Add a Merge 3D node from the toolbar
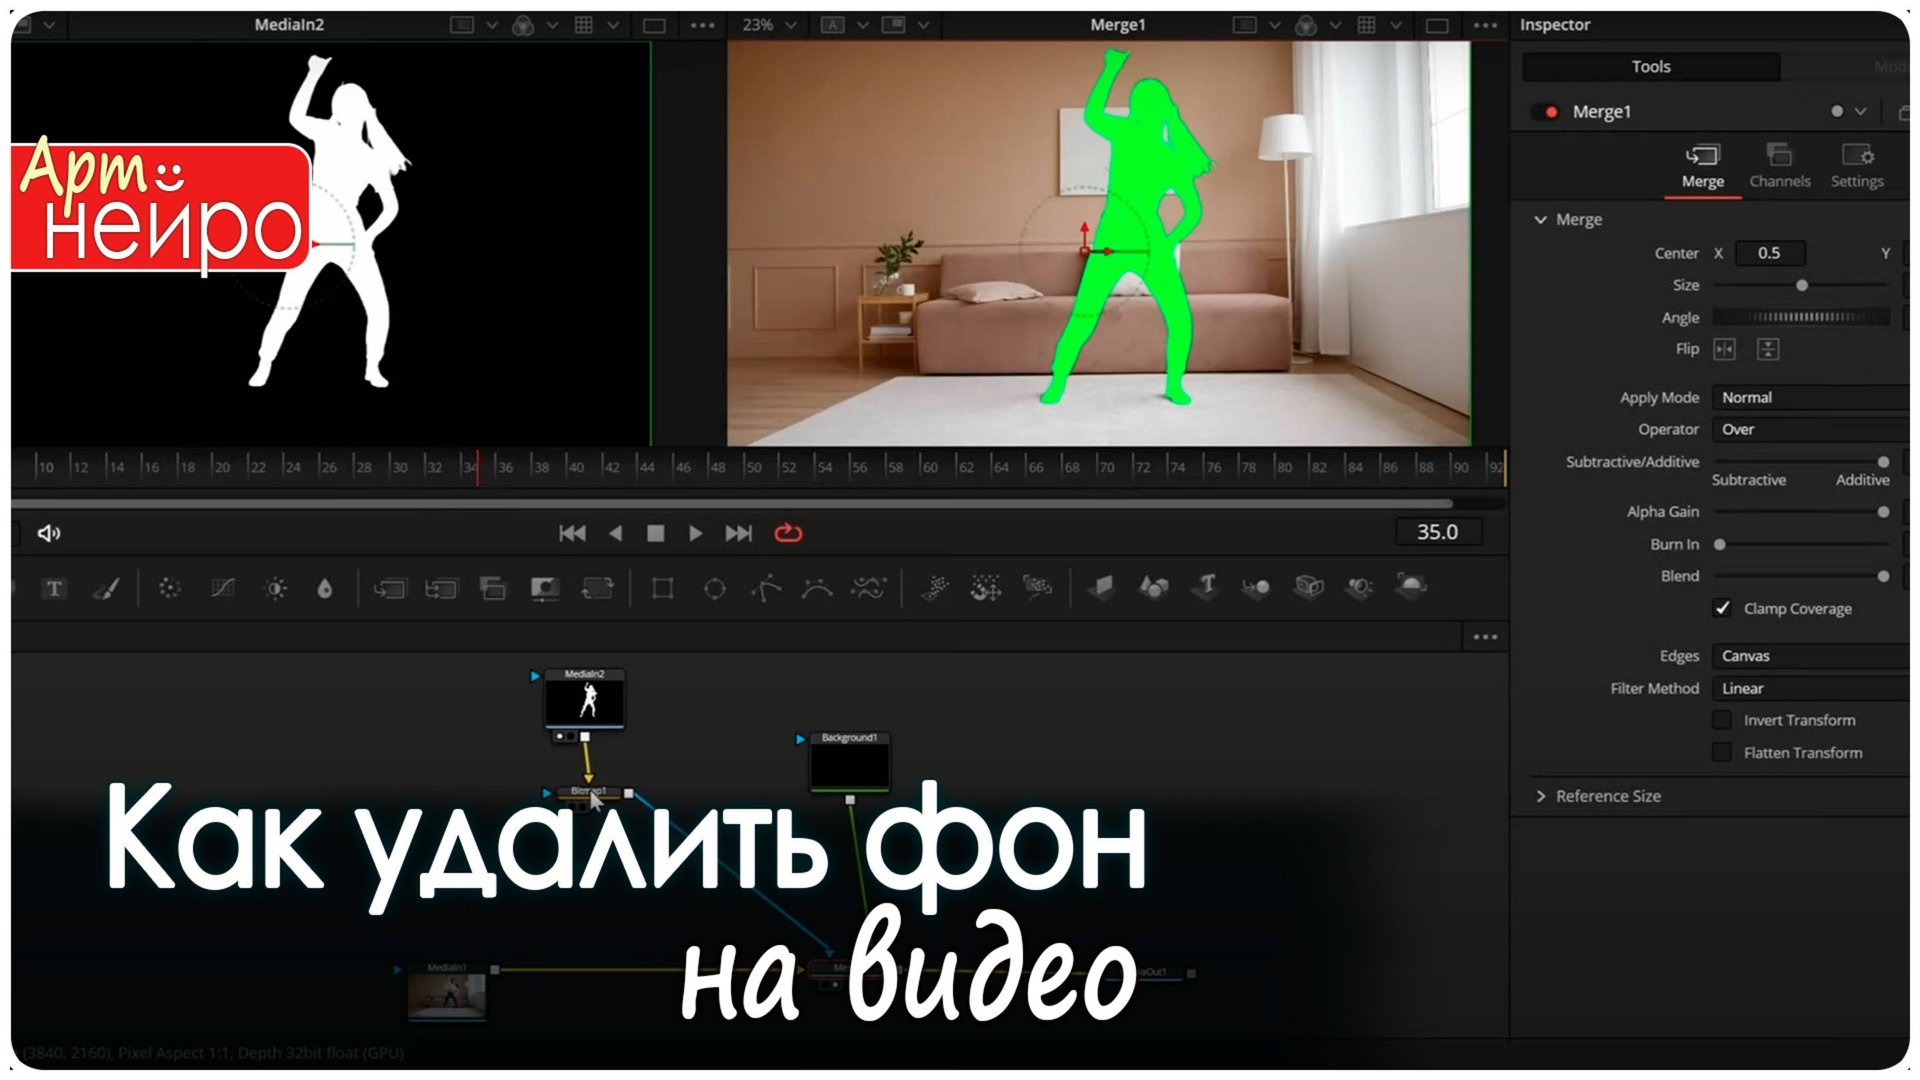The height and width of the screenshot is (1080, 1920). click(x=1257, y=589)
